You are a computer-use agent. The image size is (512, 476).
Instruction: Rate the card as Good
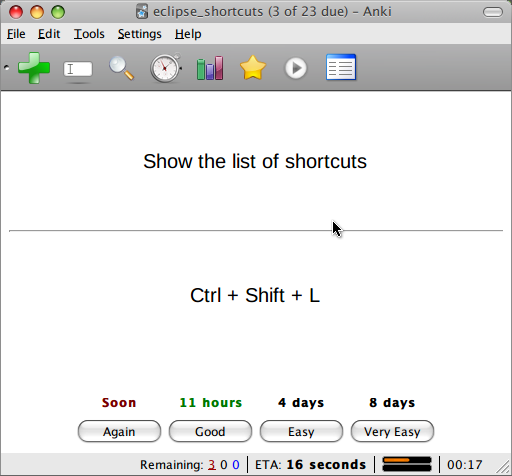(210, 431)
